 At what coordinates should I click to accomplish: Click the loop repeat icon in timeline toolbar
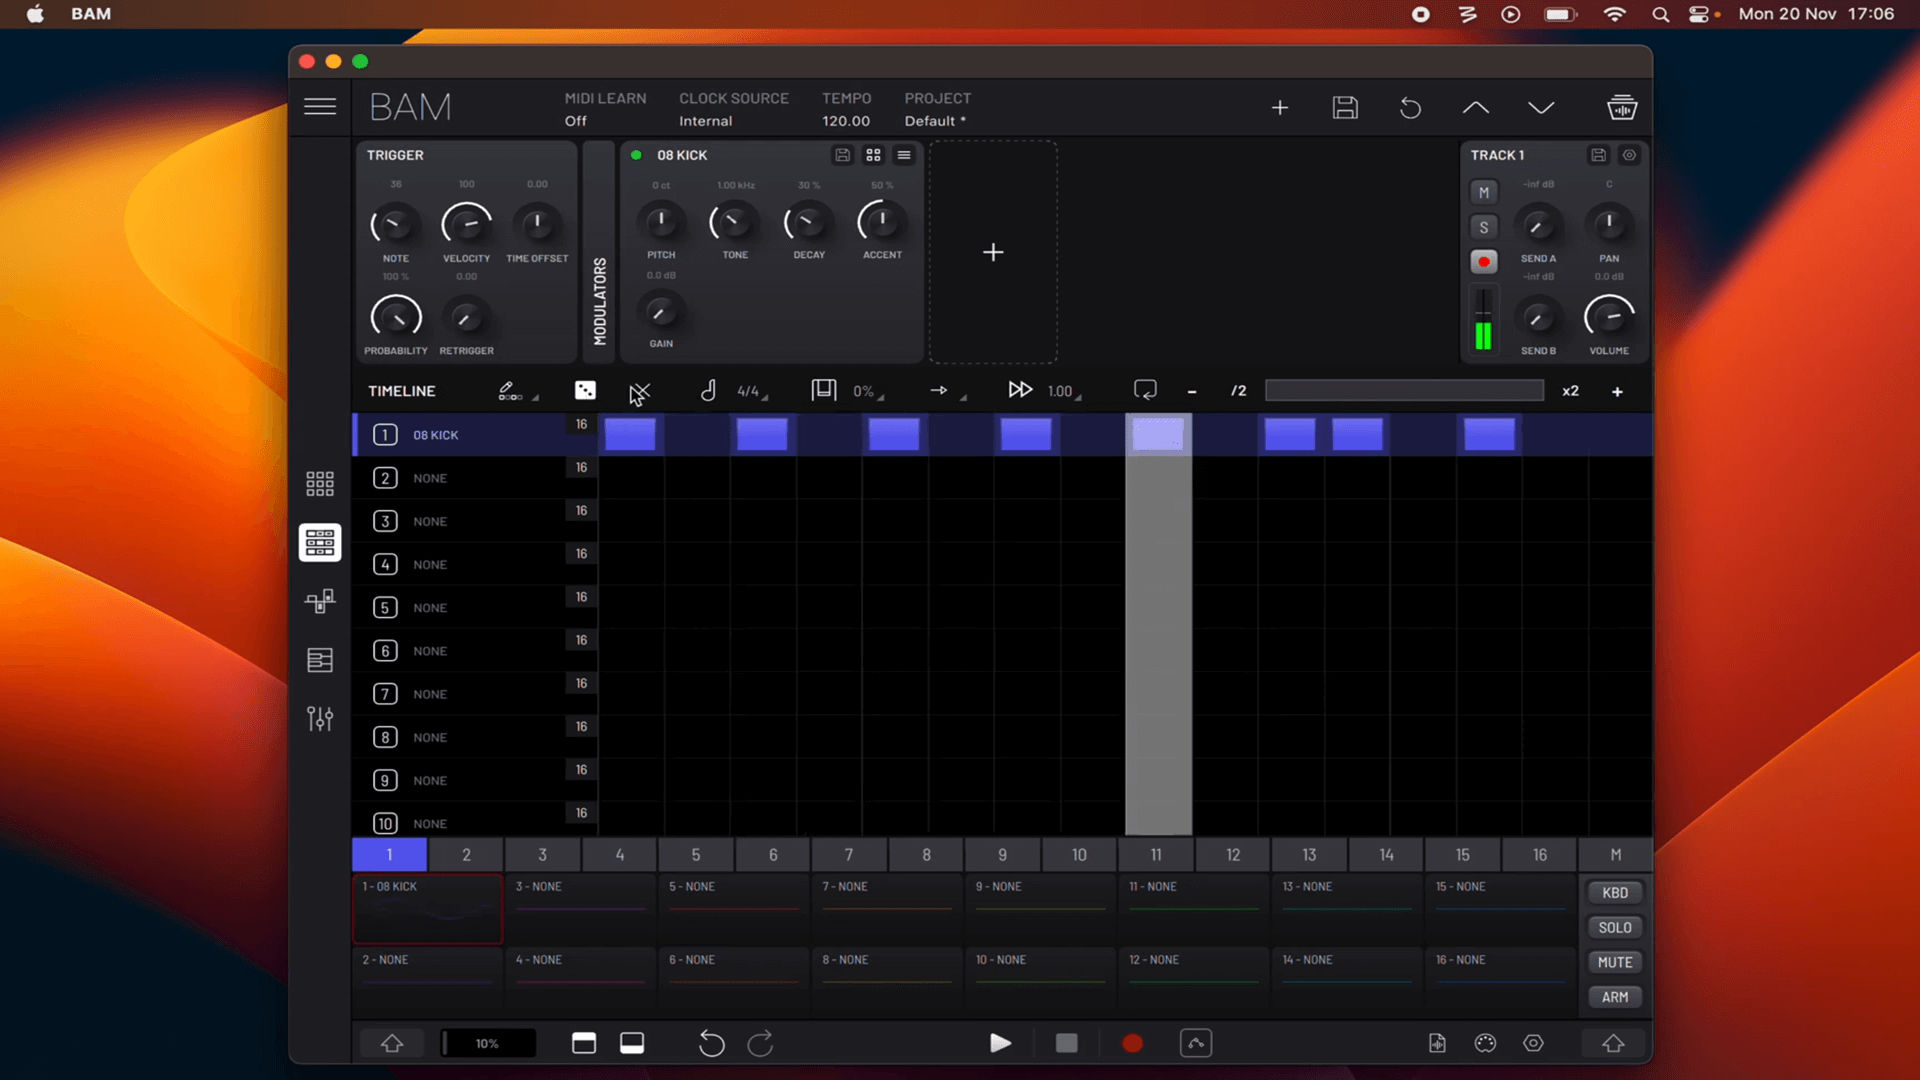[1145, 389]
